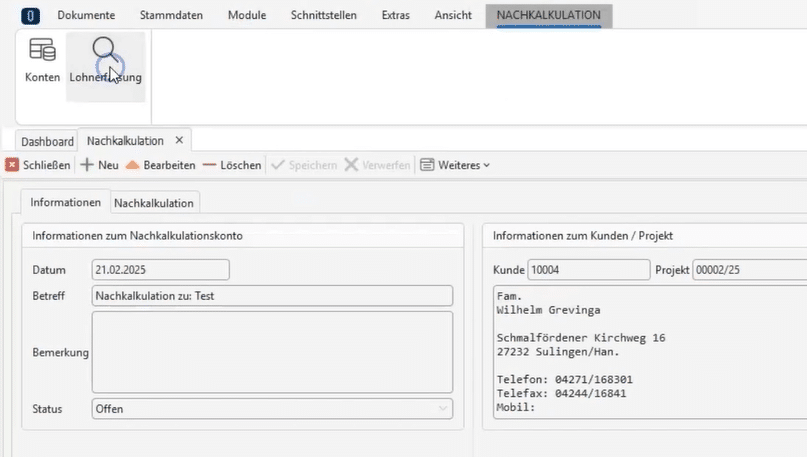Click the '27232 Sulingen/Han.' line

[558, 352]
